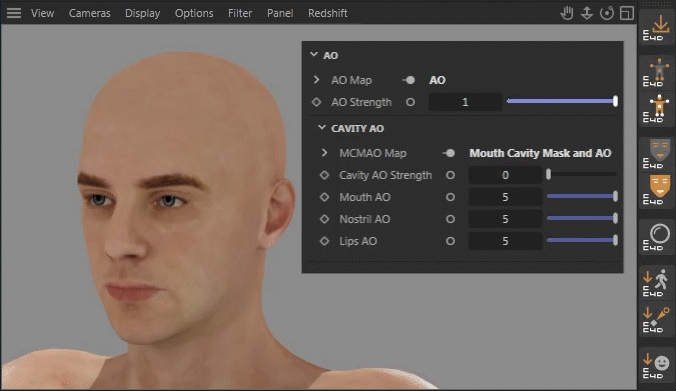This screenshot has height=391, width=676.
Task: Select the orbit rotate viewport icon
Action: point(607,13)
